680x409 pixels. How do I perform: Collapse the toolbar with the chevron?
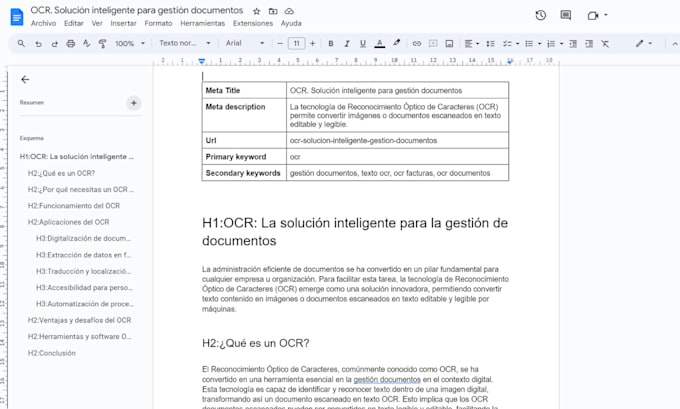click(674, 44)
